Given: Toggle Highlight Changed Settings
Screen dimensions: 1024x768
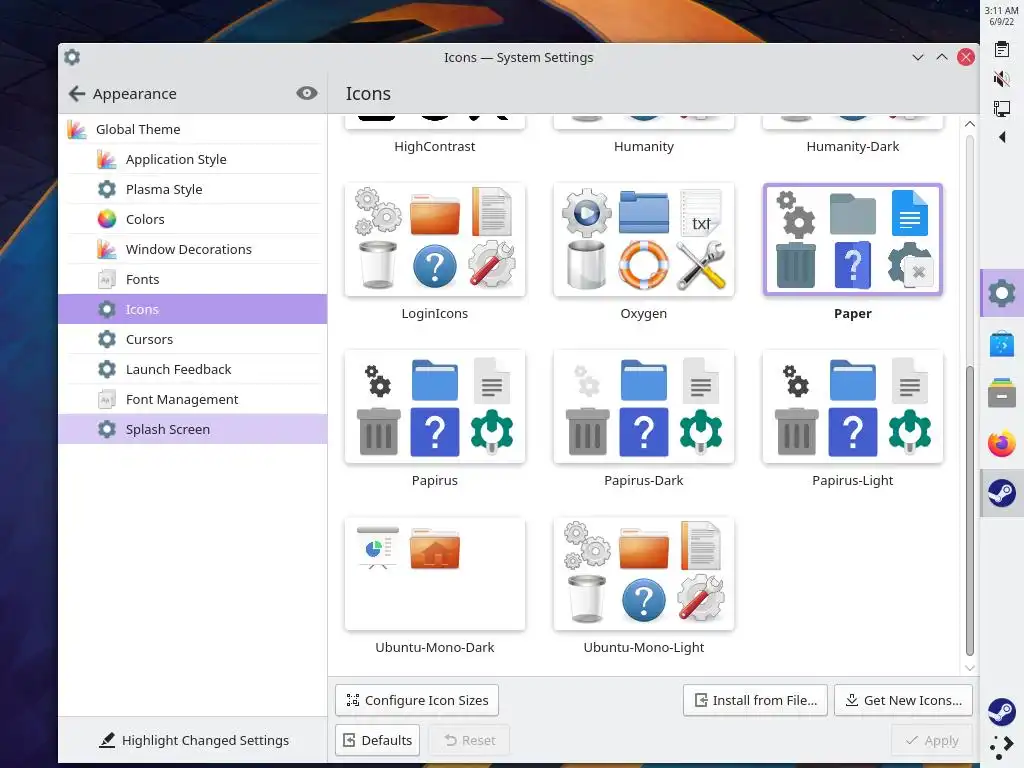Looking at the screenshot, I should coord(193,740).
